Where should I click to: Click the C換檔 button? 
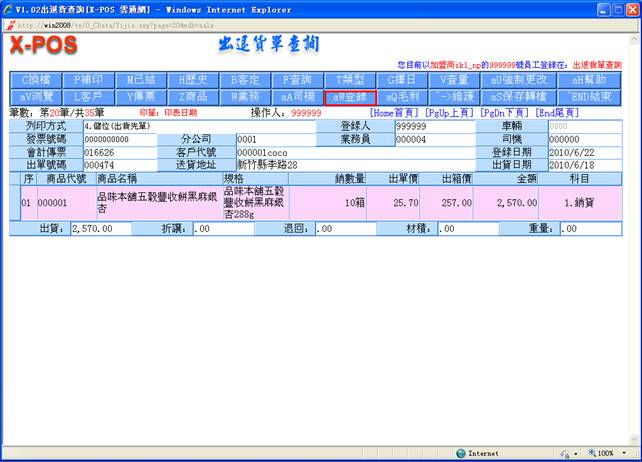pos(36,80)
